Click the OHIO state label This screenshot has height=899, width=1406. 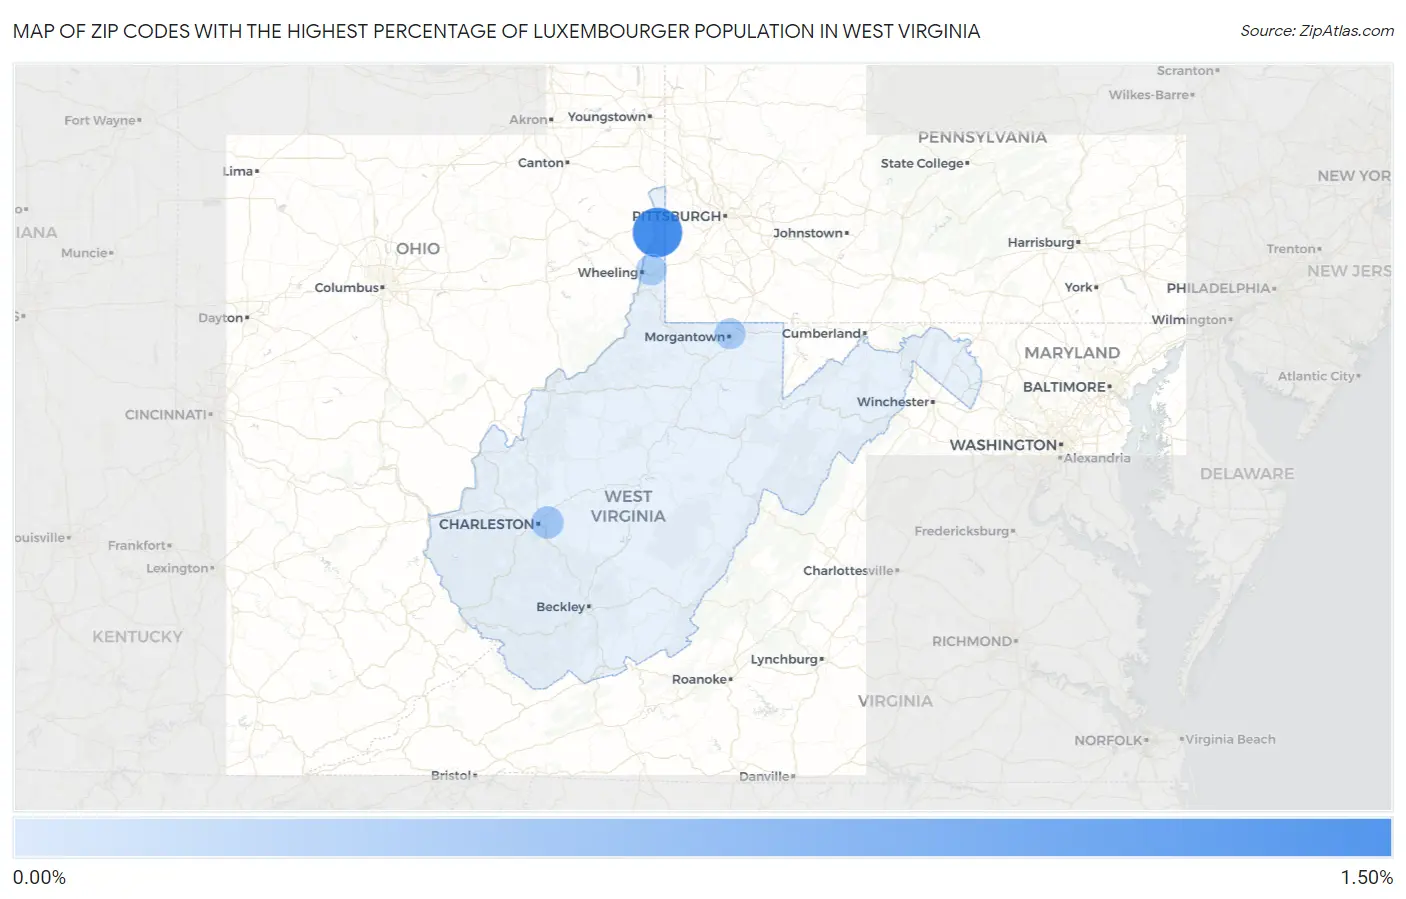tap(418, 249)
